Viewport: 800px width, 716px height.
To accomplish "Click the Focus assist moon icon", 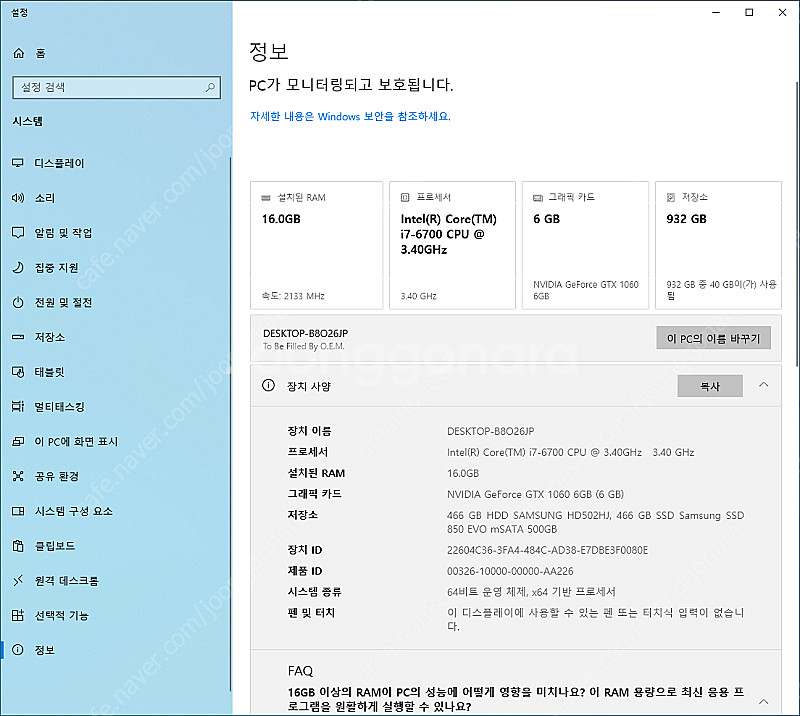I will [x=18, y=267].
